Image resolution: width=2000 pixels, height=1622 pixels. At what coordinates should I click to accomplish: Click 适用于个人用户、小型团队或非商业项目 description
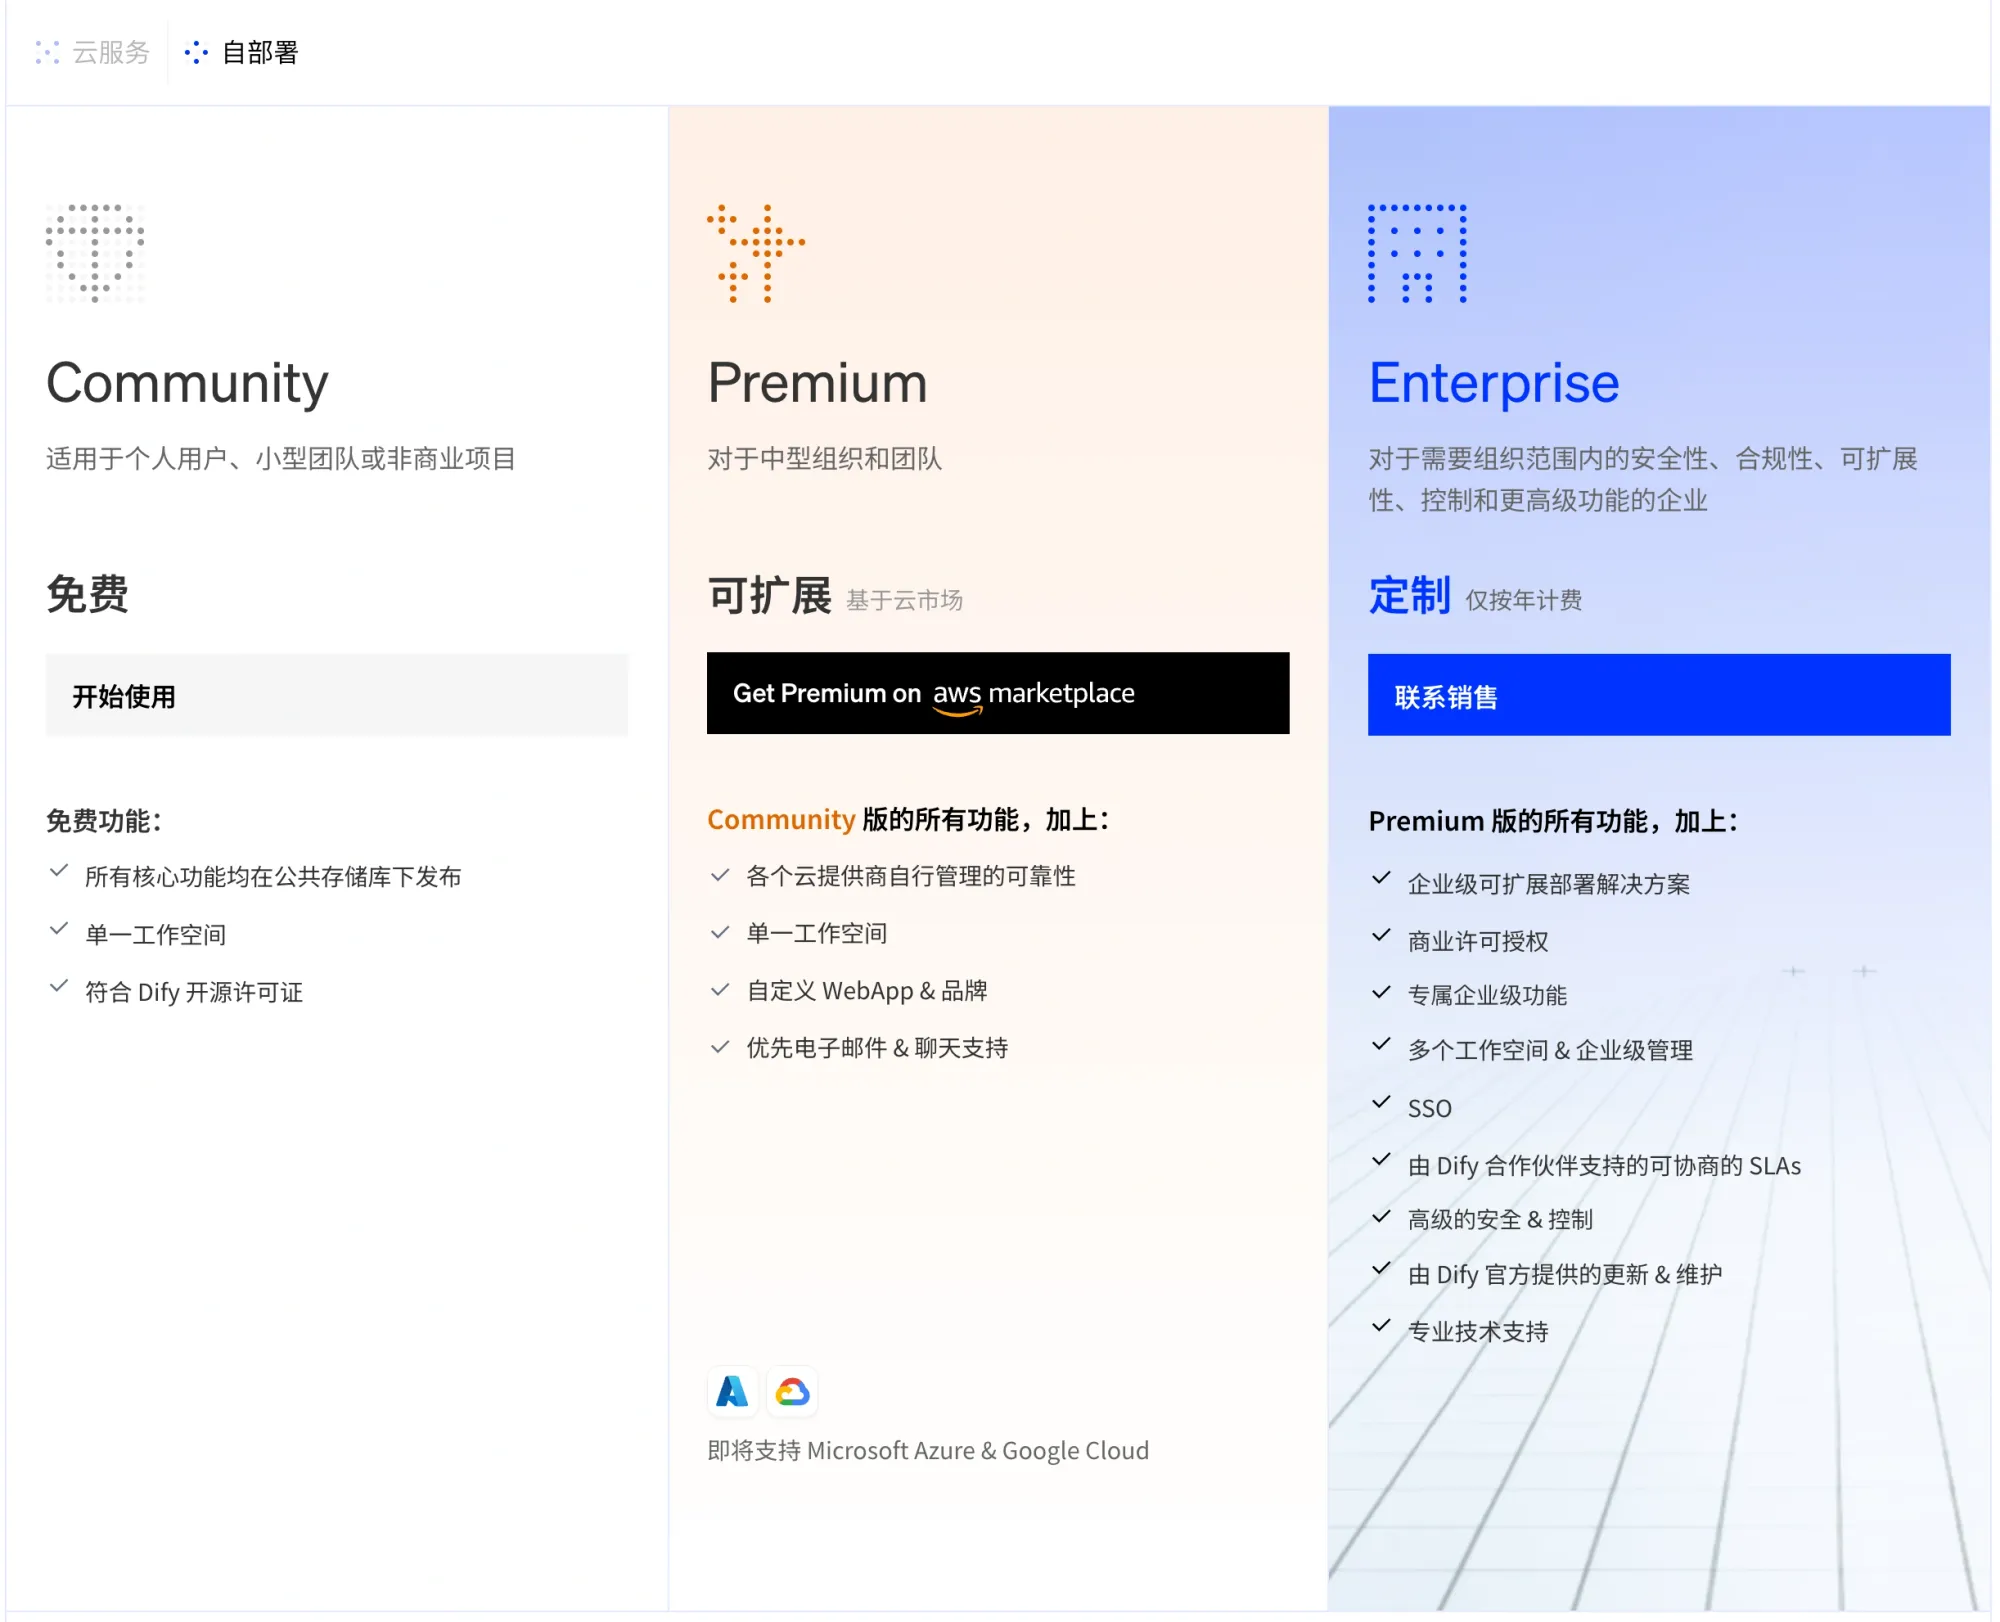(280, 459)
